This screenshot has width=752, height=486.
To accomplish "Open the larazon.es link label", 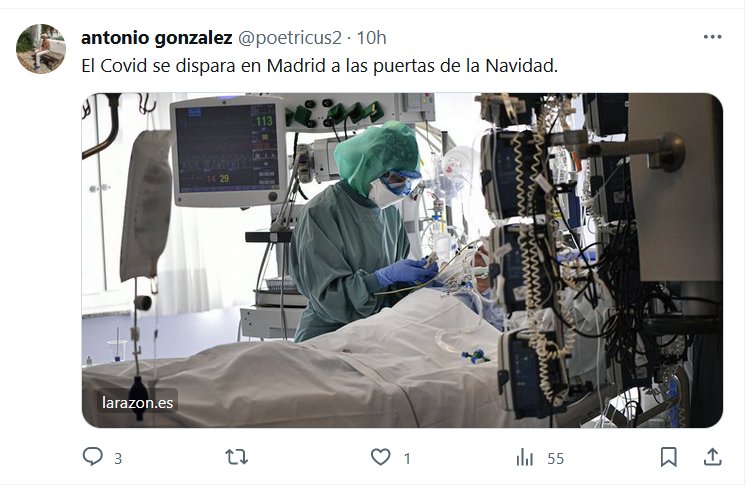I will 137,403.
